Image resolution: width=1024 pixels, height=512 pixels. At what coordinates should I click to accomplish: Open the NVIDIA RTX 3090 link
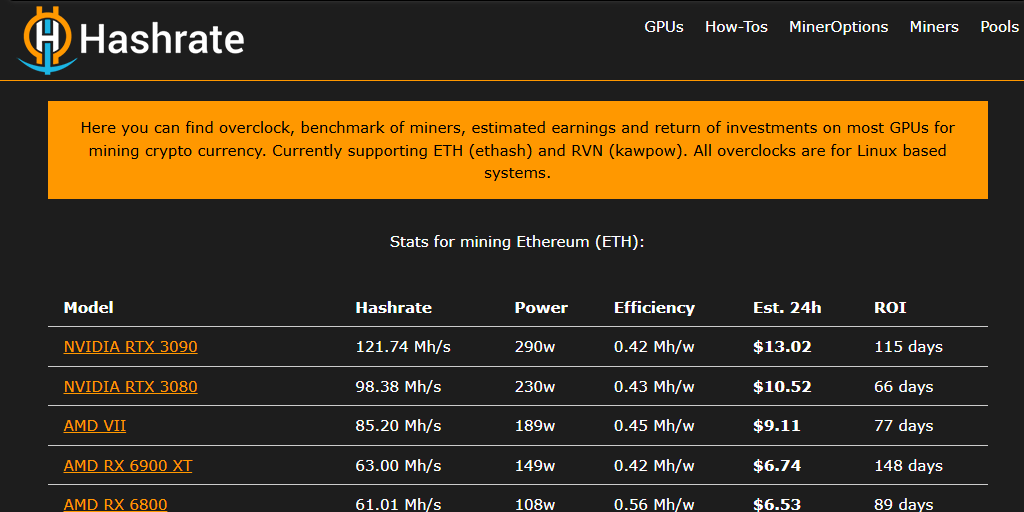[130, 347]
